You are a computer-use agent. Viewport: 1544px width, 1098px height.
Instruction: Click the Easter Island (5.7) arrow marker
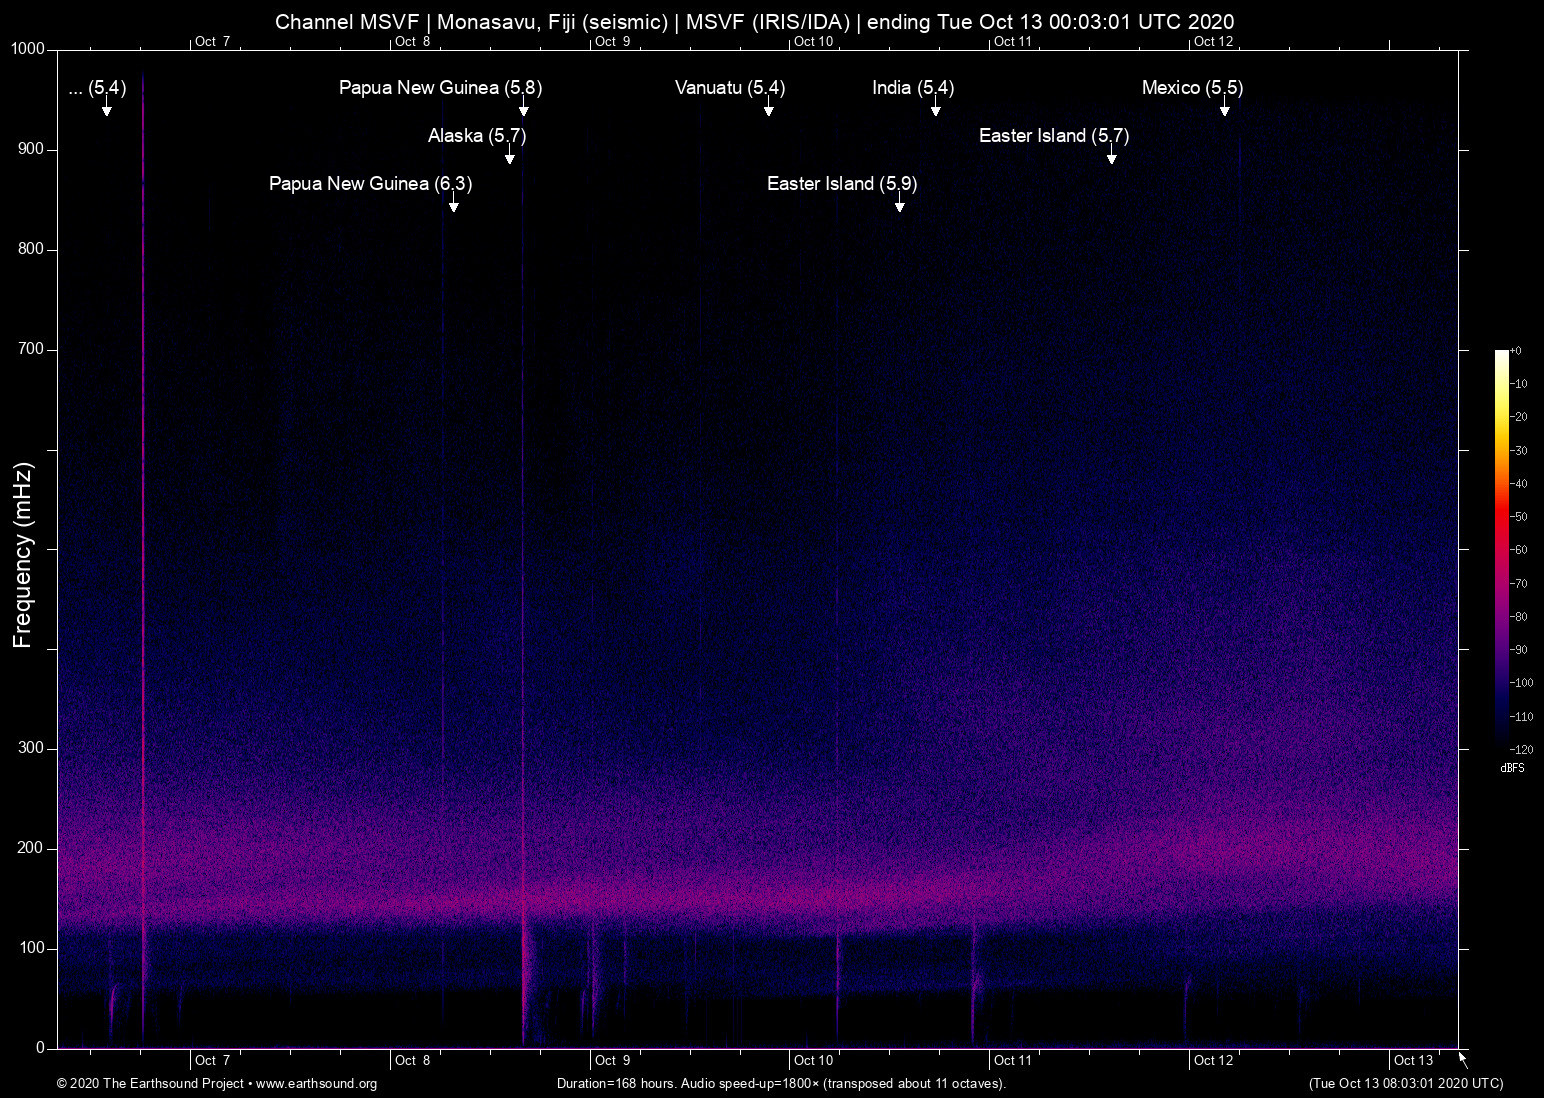1111,157
